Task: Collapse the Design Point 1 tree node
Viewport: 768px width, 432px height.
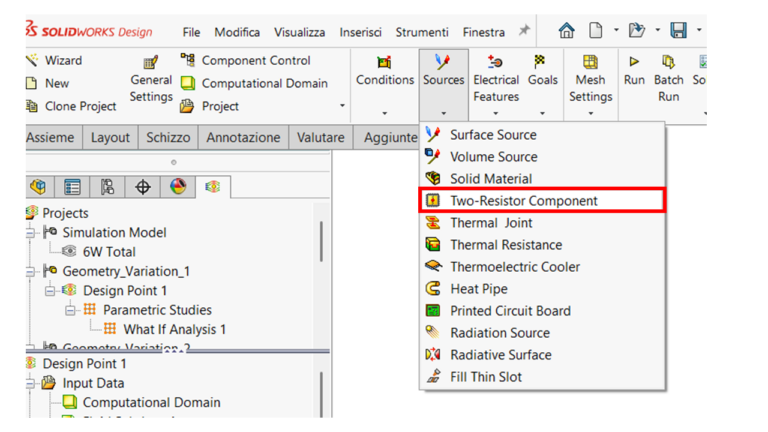Action: (x=49, y=291)
